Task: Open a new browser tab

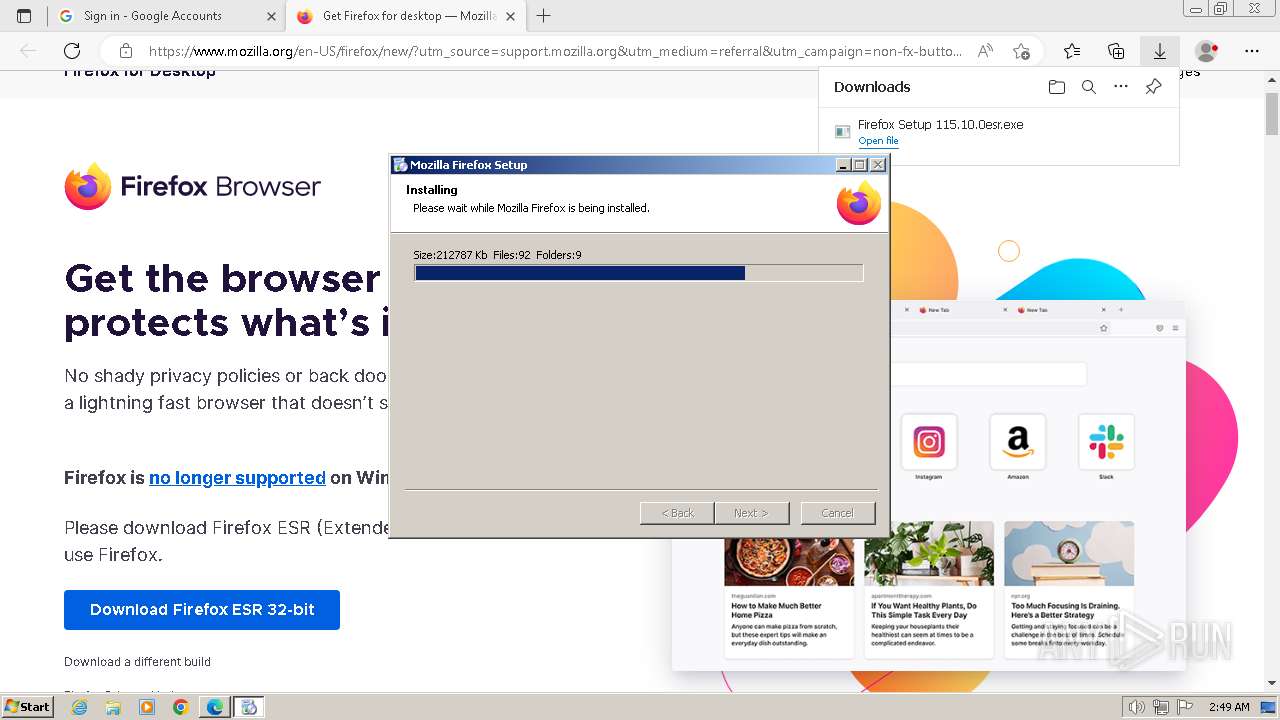Action: 544,16
